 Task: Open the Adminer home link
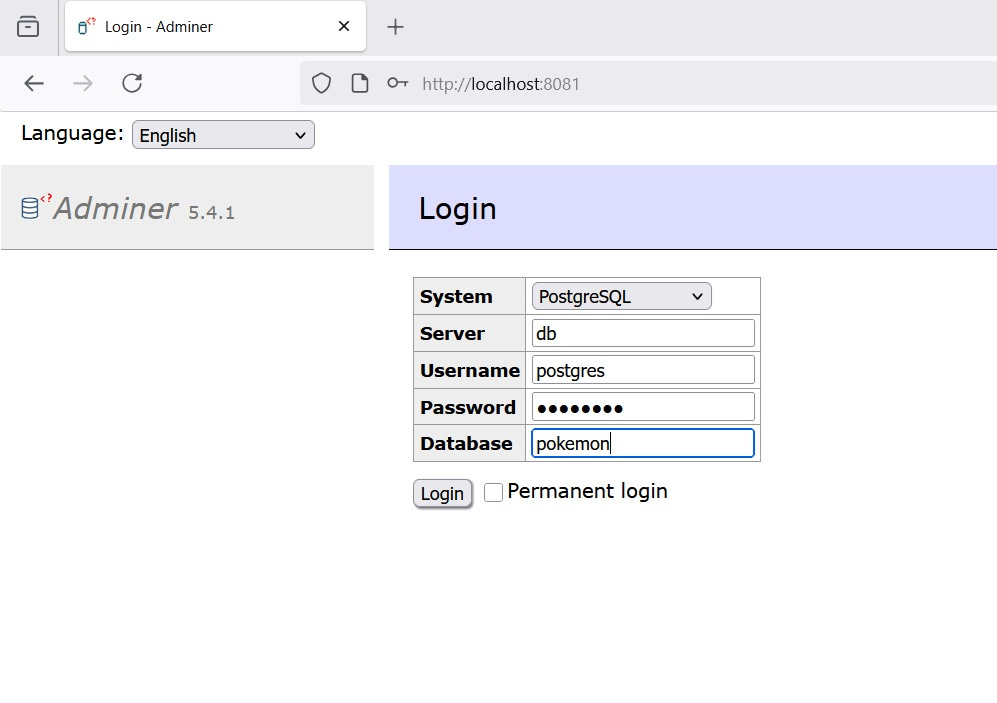pos(116,208)
